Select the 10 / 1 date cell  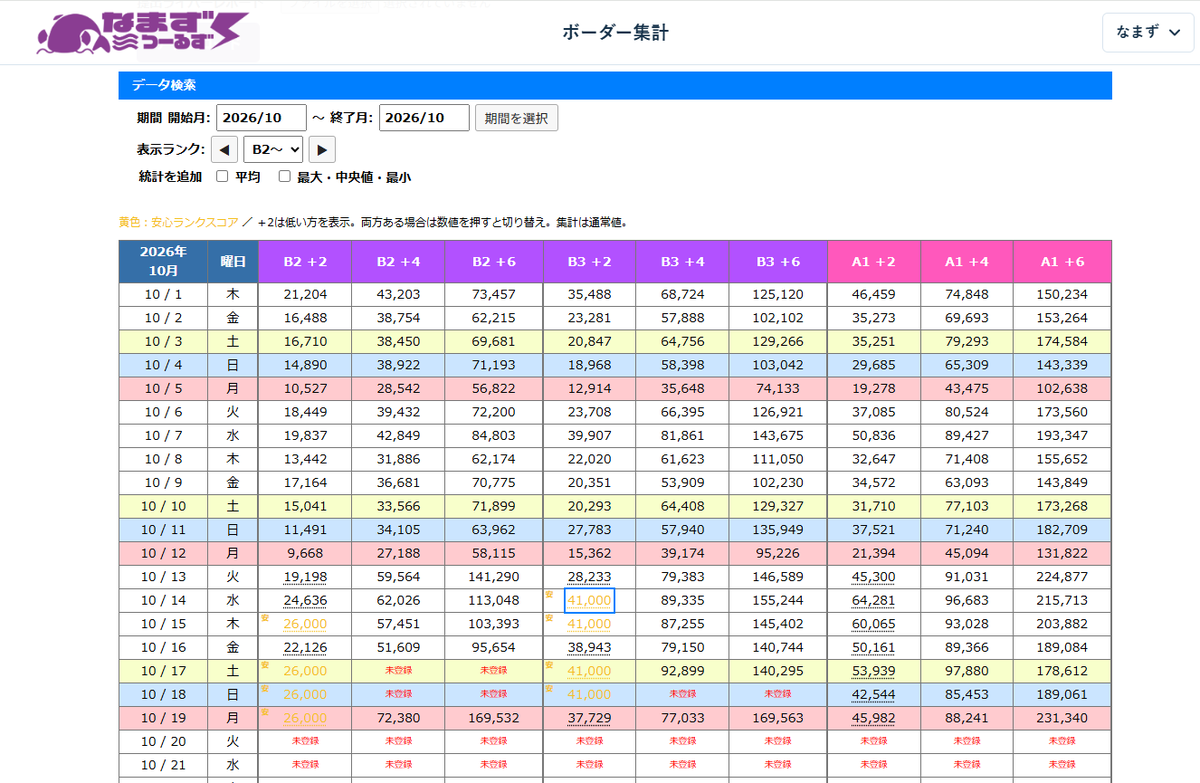163,294
